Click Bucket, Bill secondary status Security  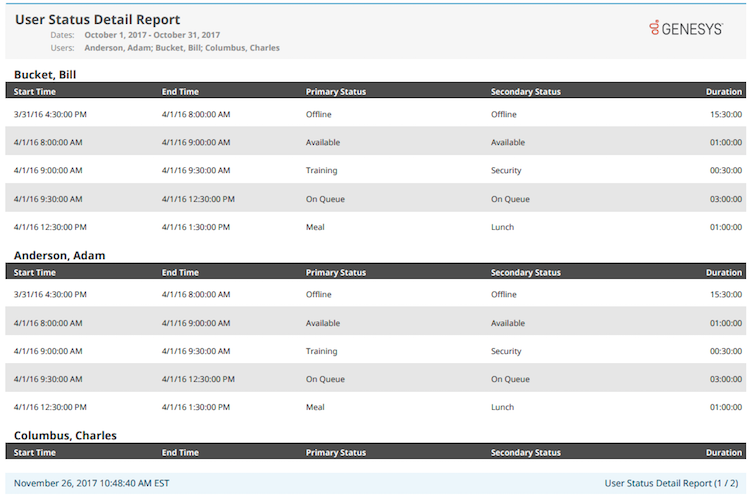(506, 170)
